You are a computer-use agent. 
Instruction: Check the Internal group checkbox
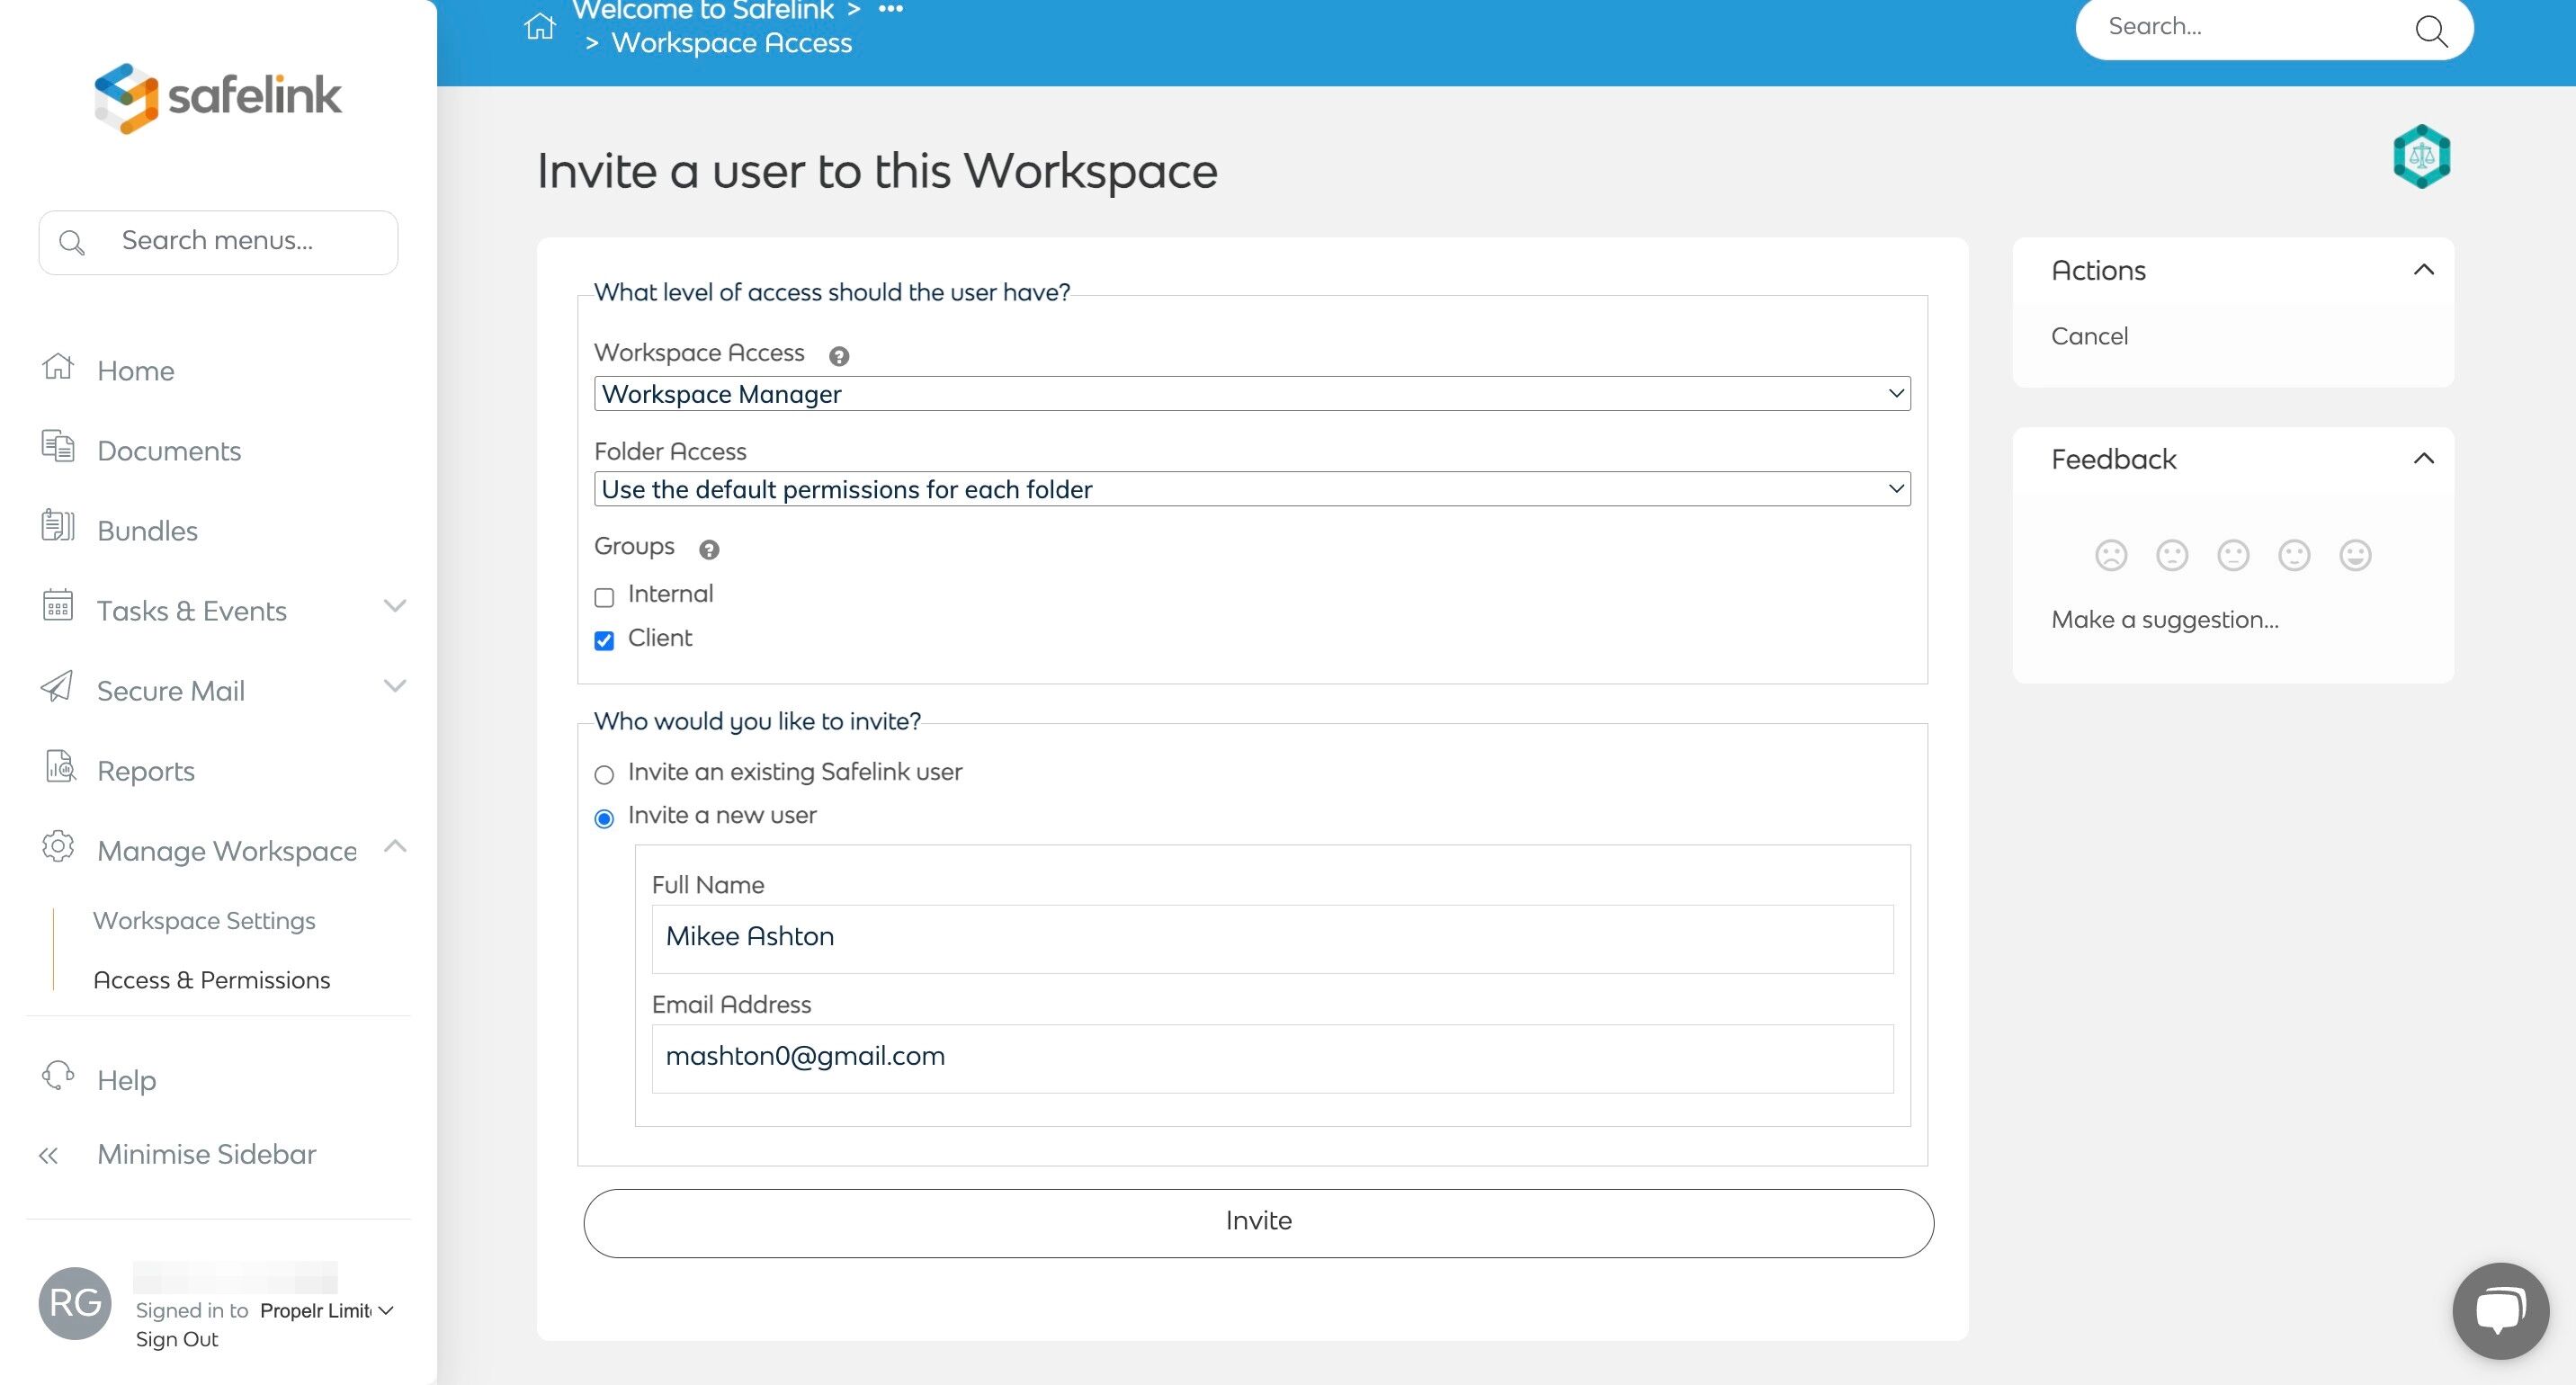tap(604, 598)
